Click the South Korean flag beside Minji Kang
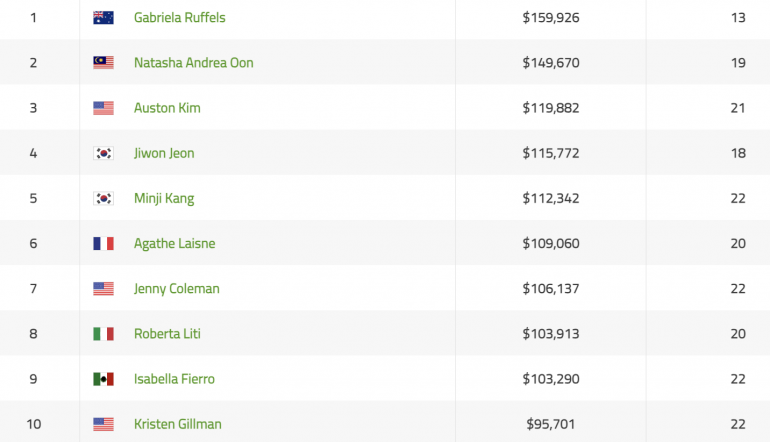770x442 pixels. 103,198
